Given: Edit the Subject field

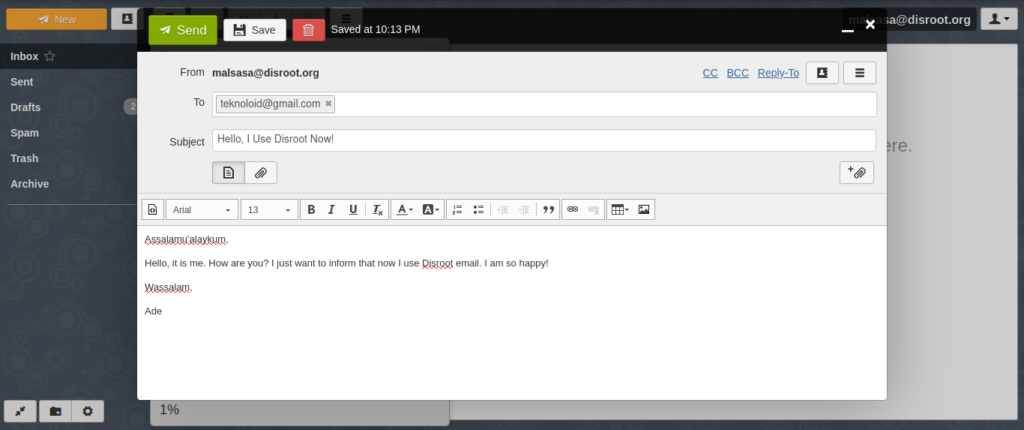Looking at the screenshot, I should [544, 141].
